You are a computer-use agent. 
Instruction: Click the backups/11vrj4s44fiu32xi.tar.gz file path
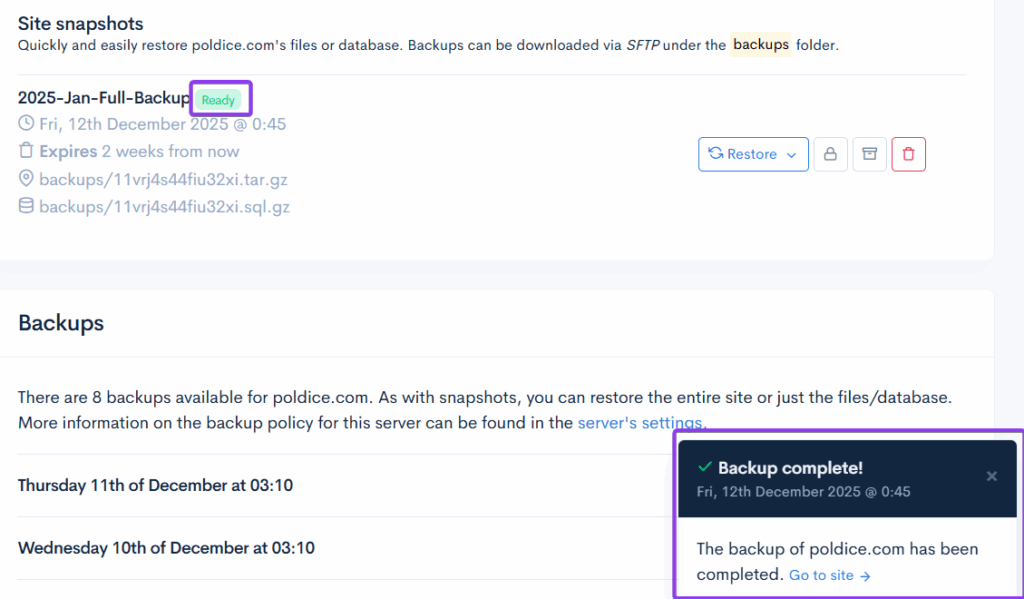coord(164,180)
